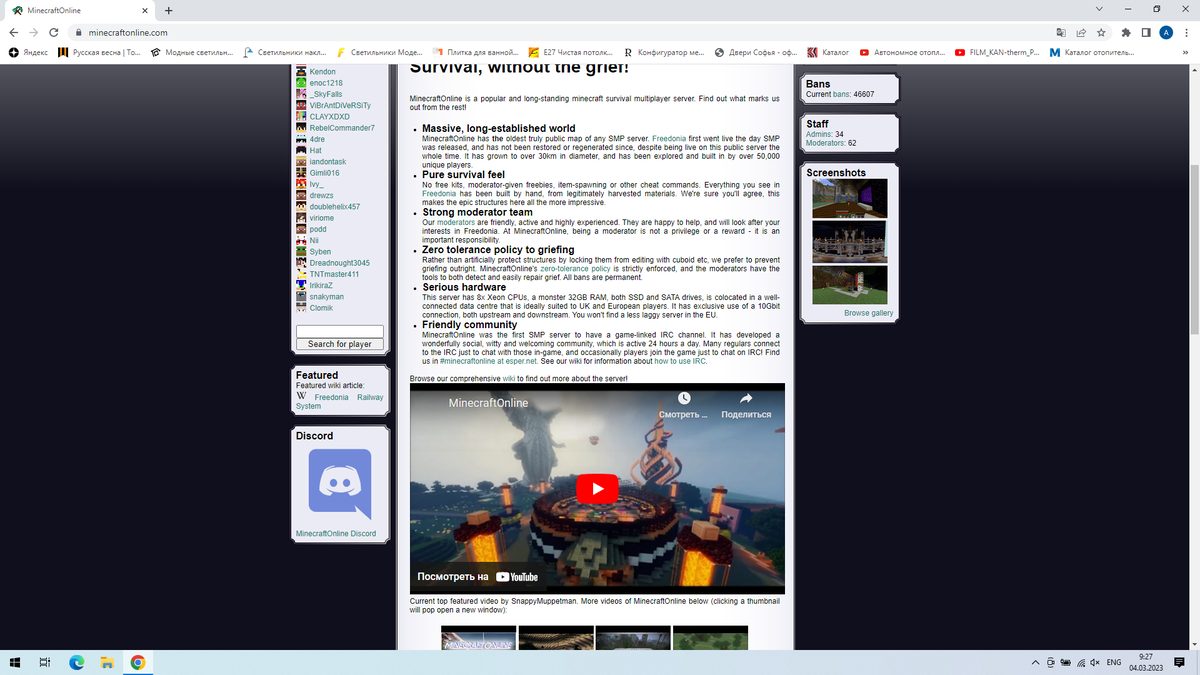
Task: Click the watch later clock icon on video
Action: click(x=684, y=398)
